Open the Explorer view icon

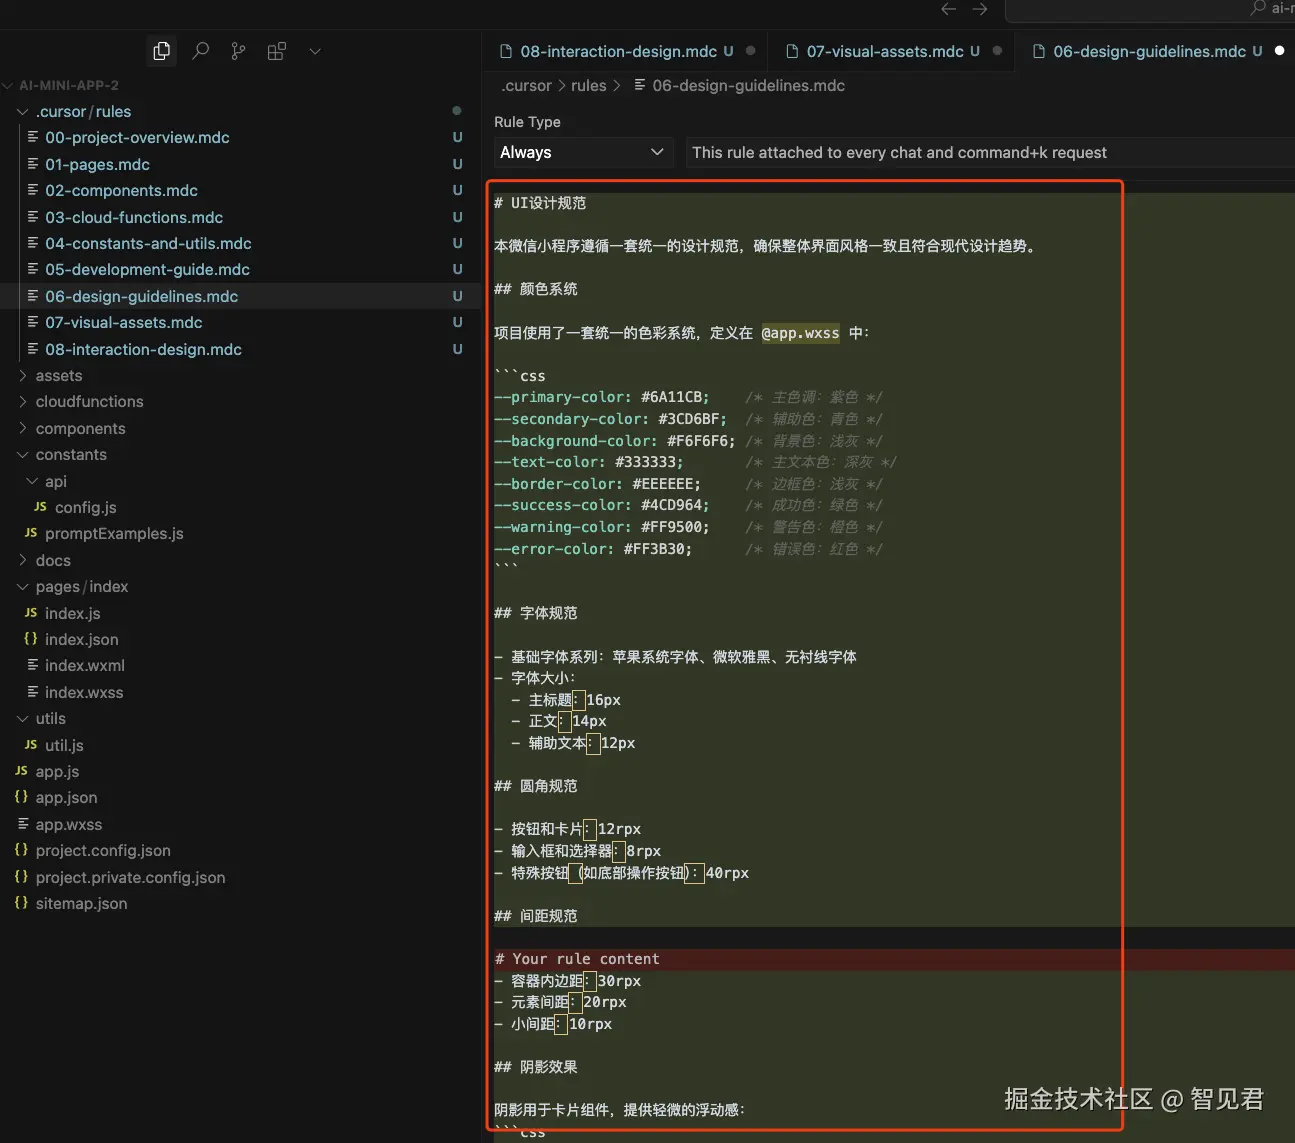pos(161,51)
